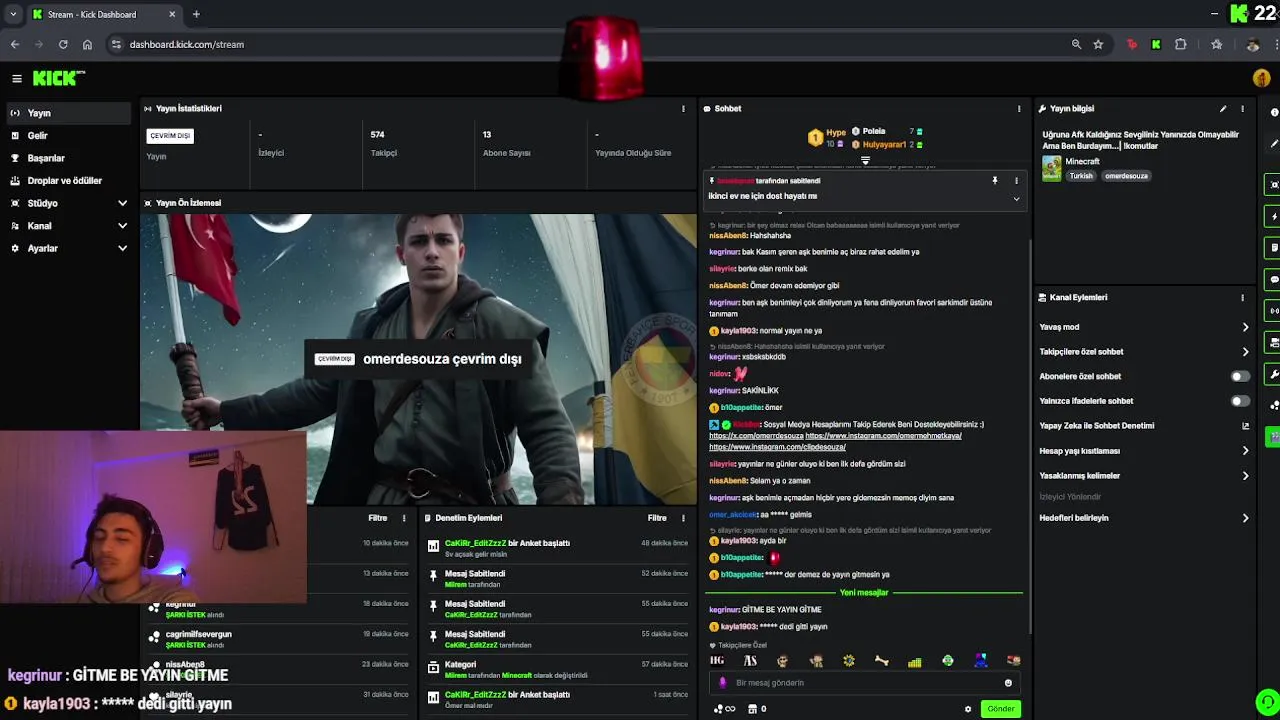Viewport: 1280px width, 720px height.
Task: Open emoji picker in the chat input
Action: click(x=1008, y=683)
